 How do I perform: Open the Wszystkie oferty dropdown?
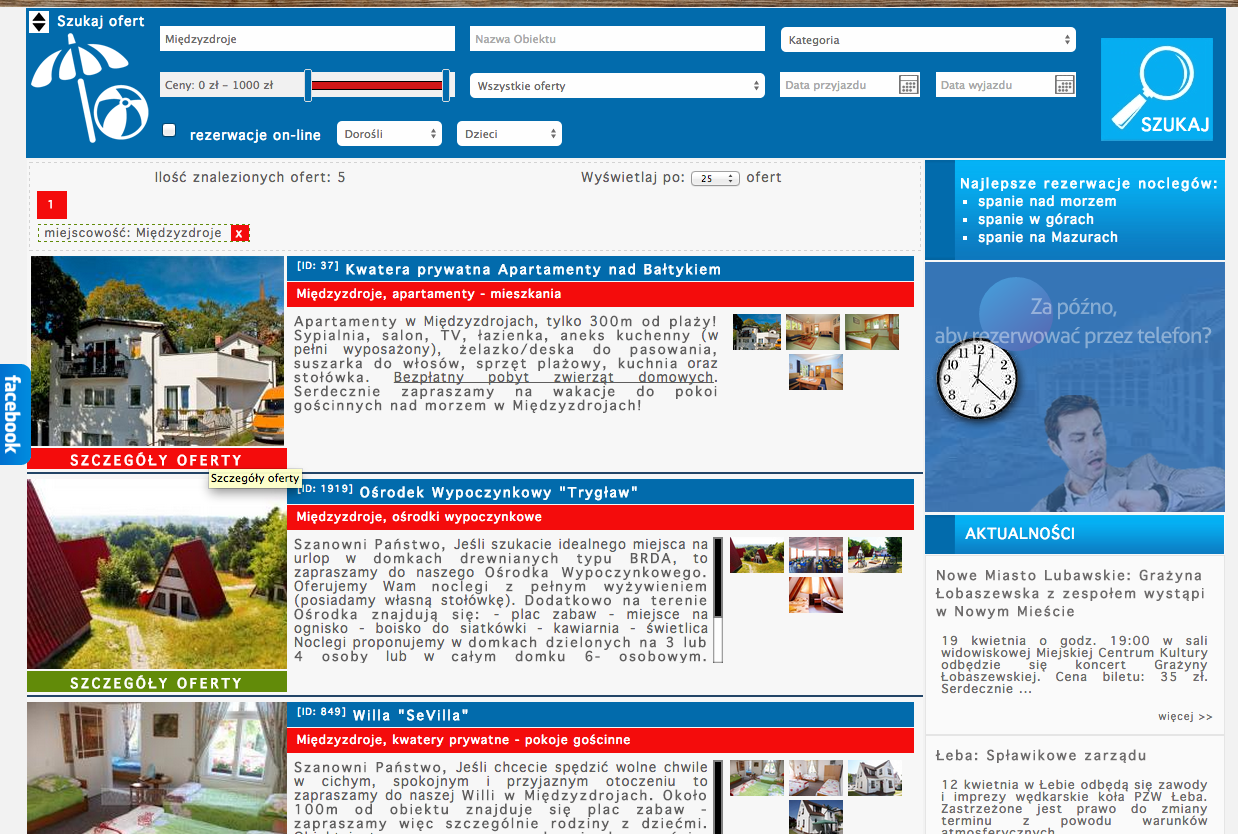click(616, 86)
